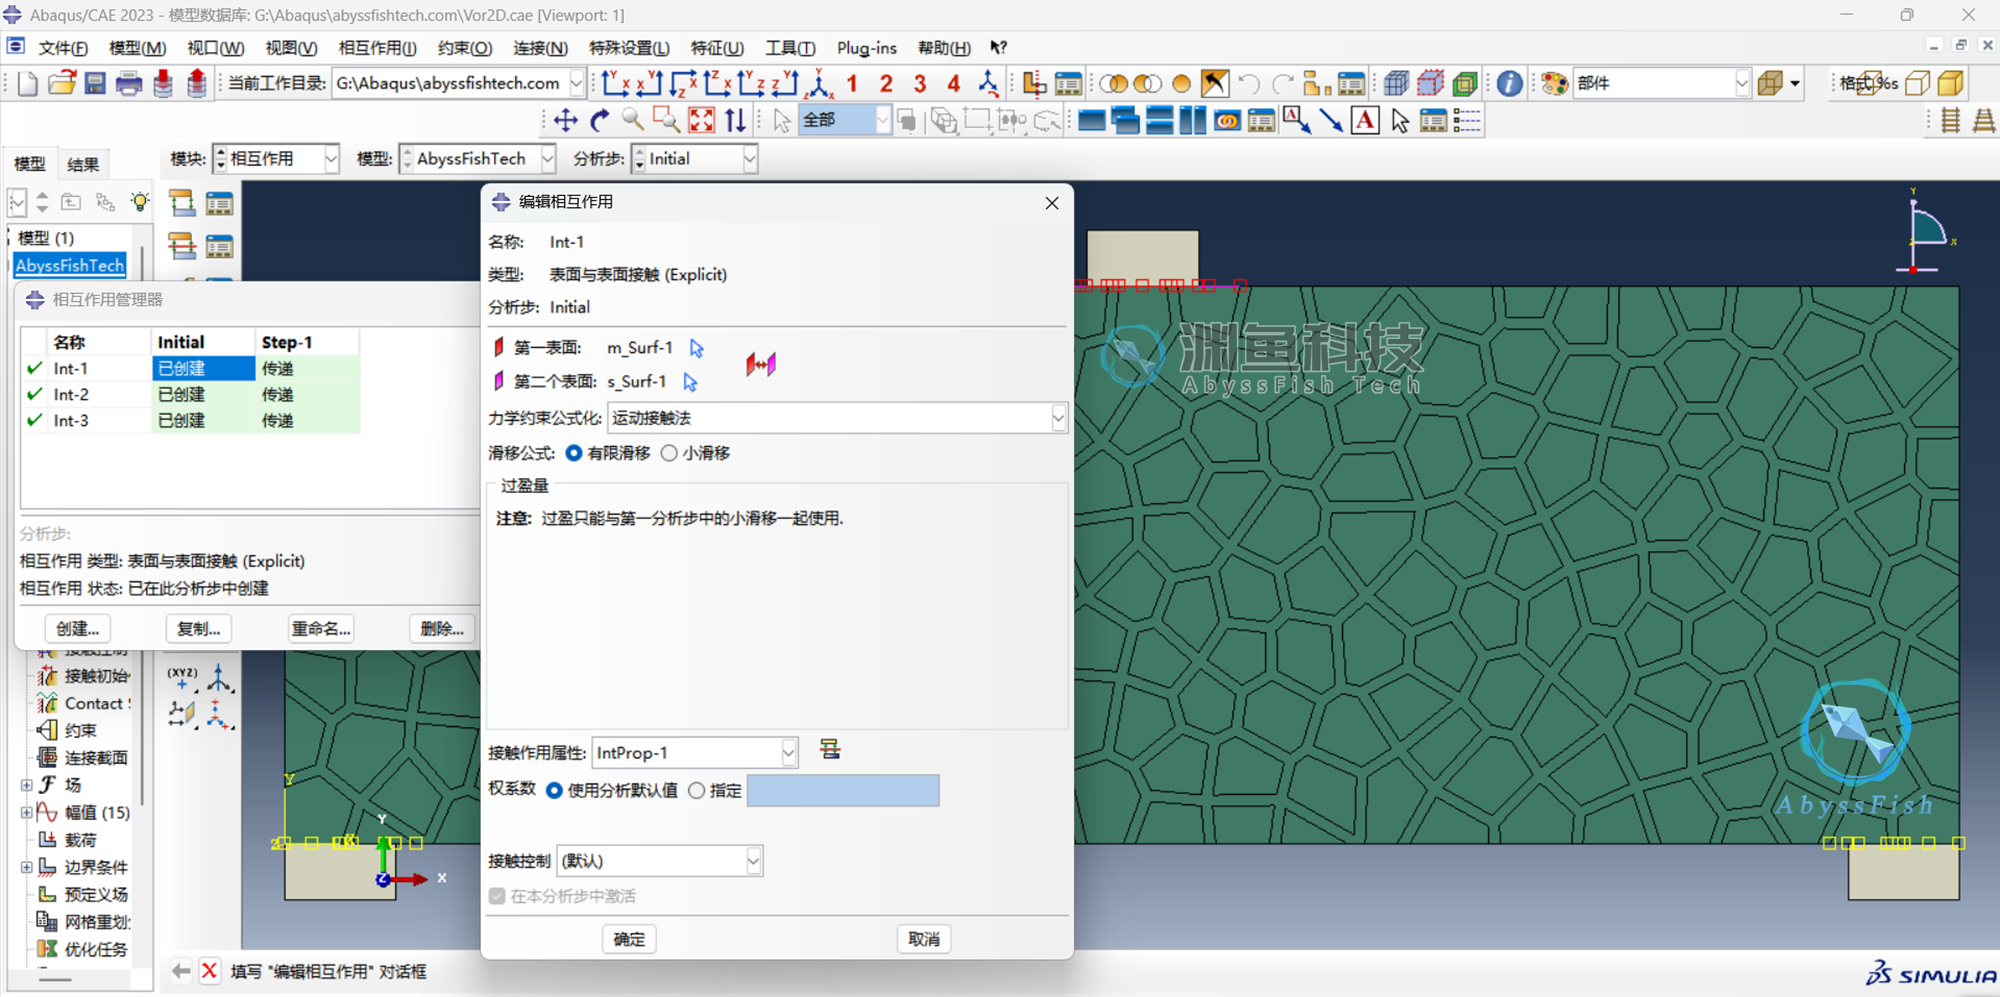Open the 模型 AbyssFishTech dropdown
Image resolution: width=2000 pixels, height=997 pixels.
pyautogui.click(x=547, y=159)
